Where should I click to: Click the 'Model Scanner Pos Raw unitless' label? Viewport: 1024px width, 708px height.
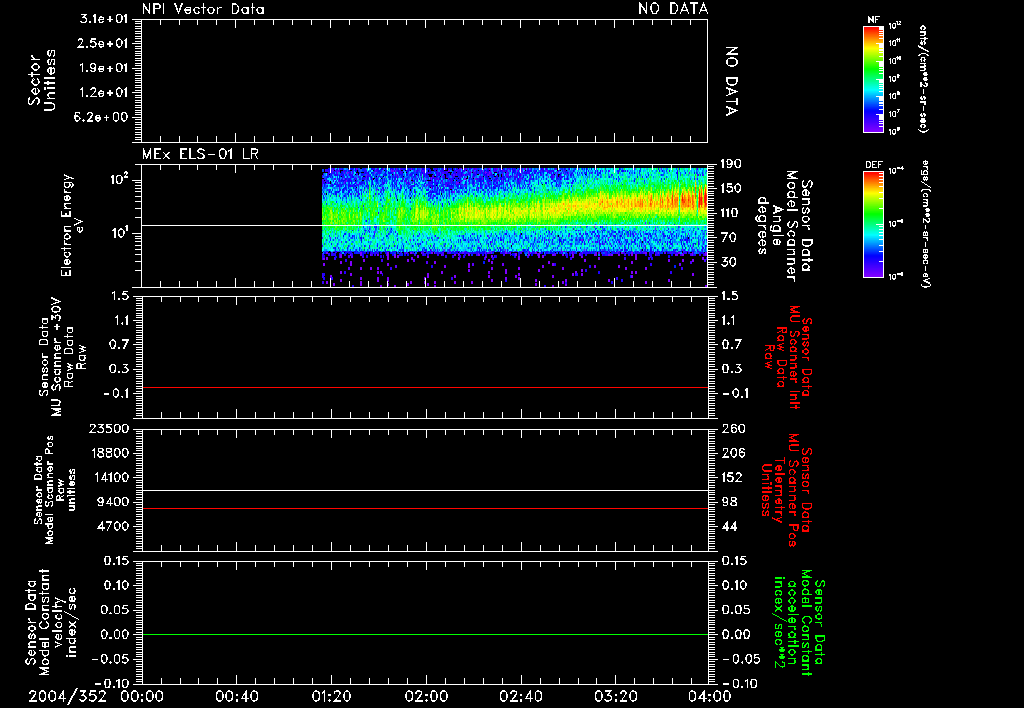tap(55, 490)
